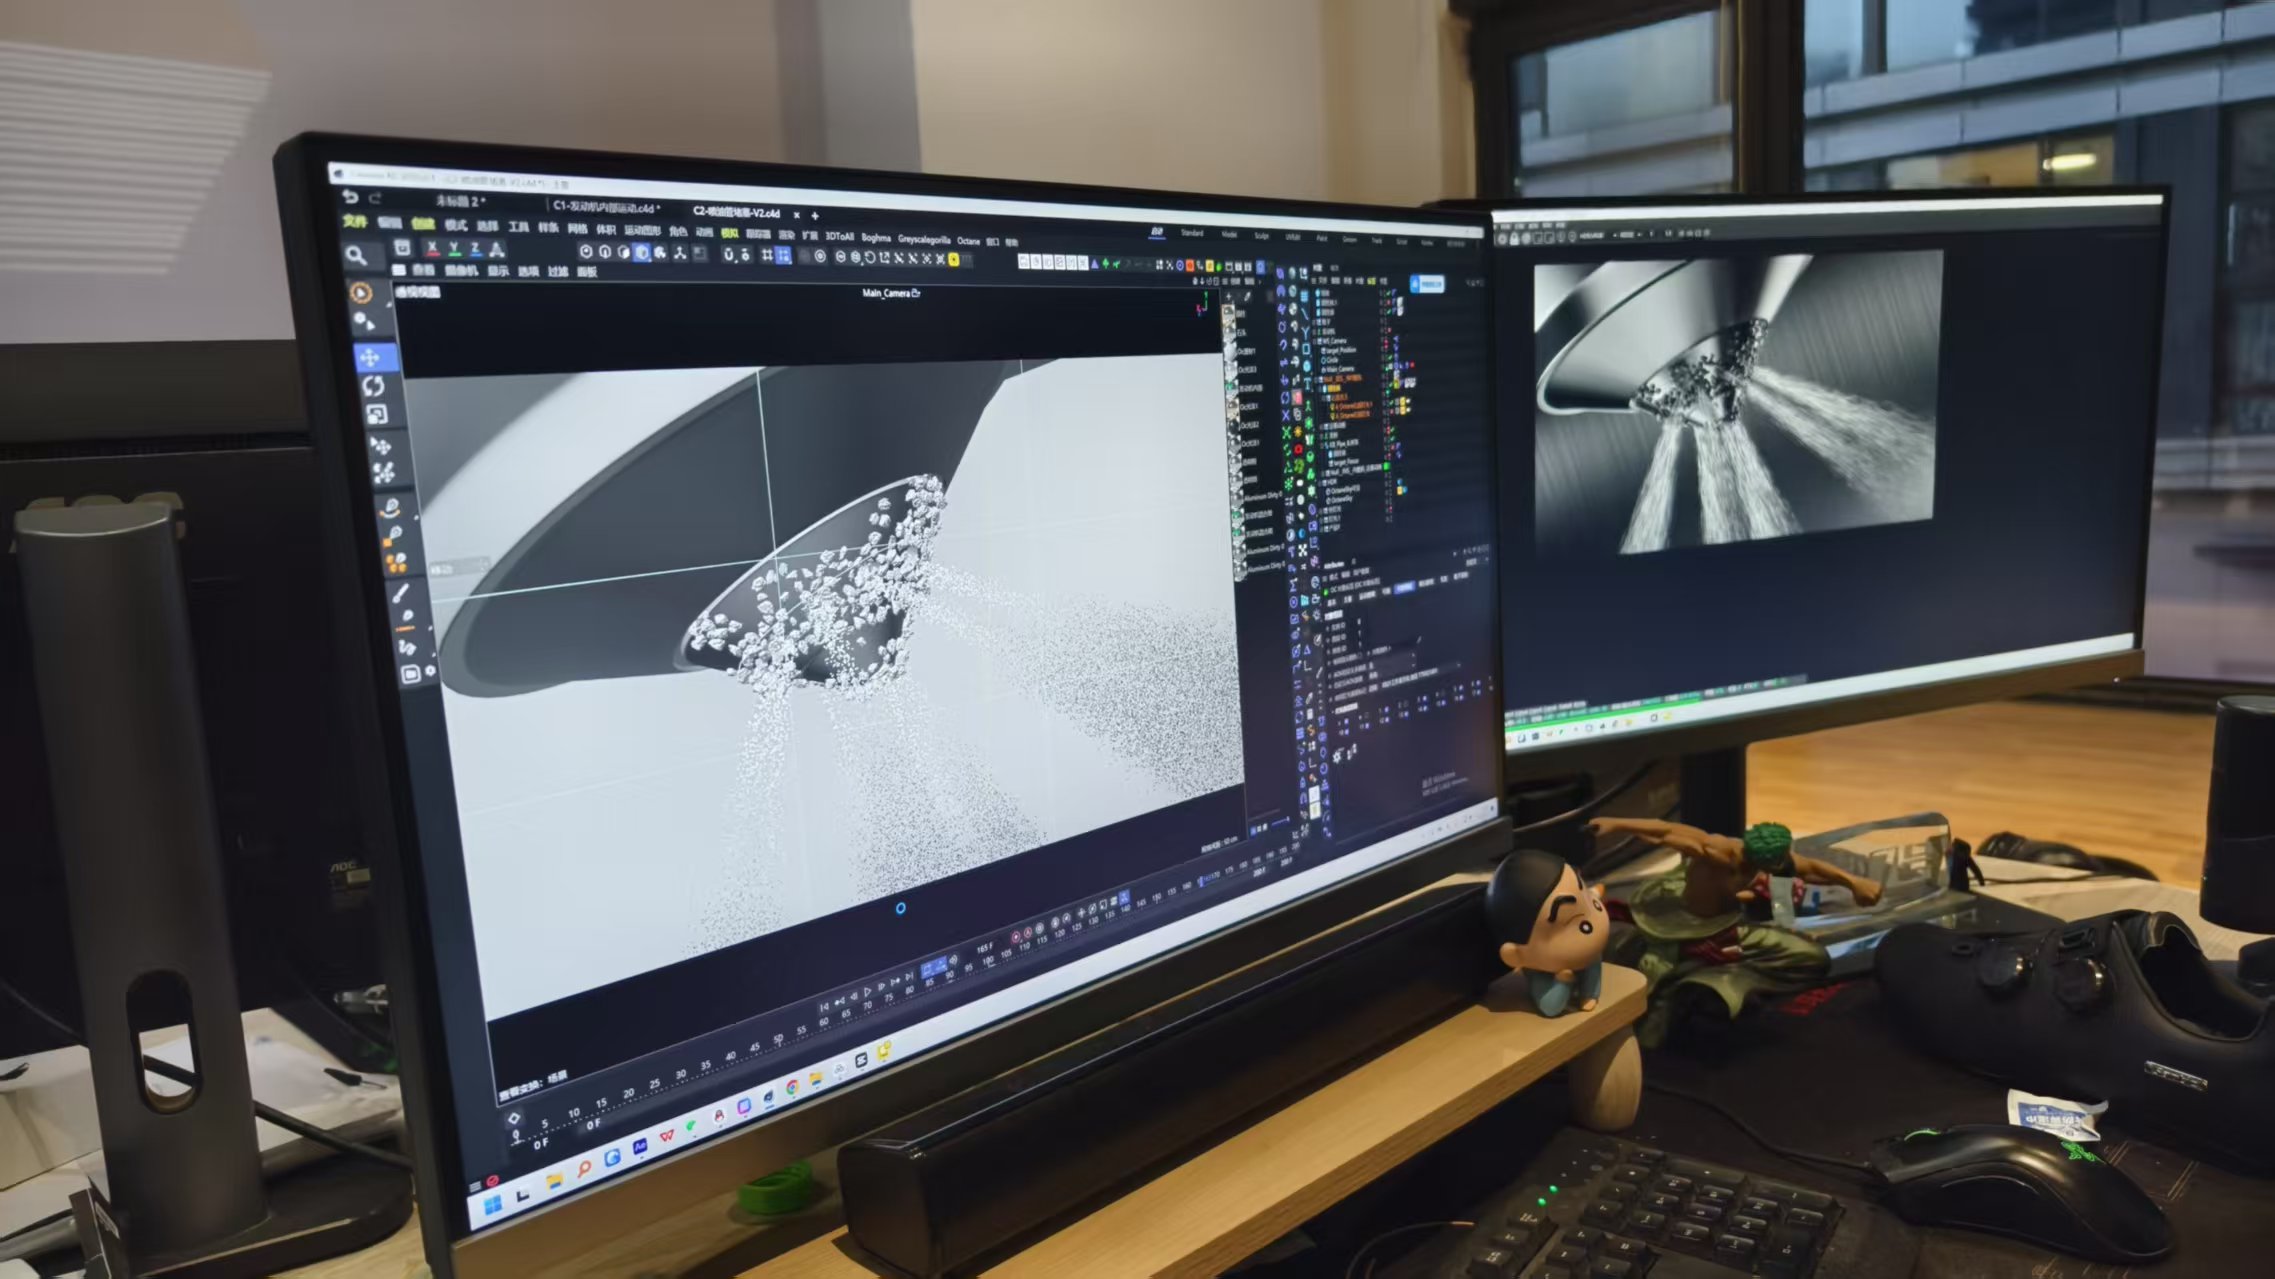The height and width of the screenshot is (1279, 2275).
Task: Click the magnifier search icon
Action: [x=355, y=256]
